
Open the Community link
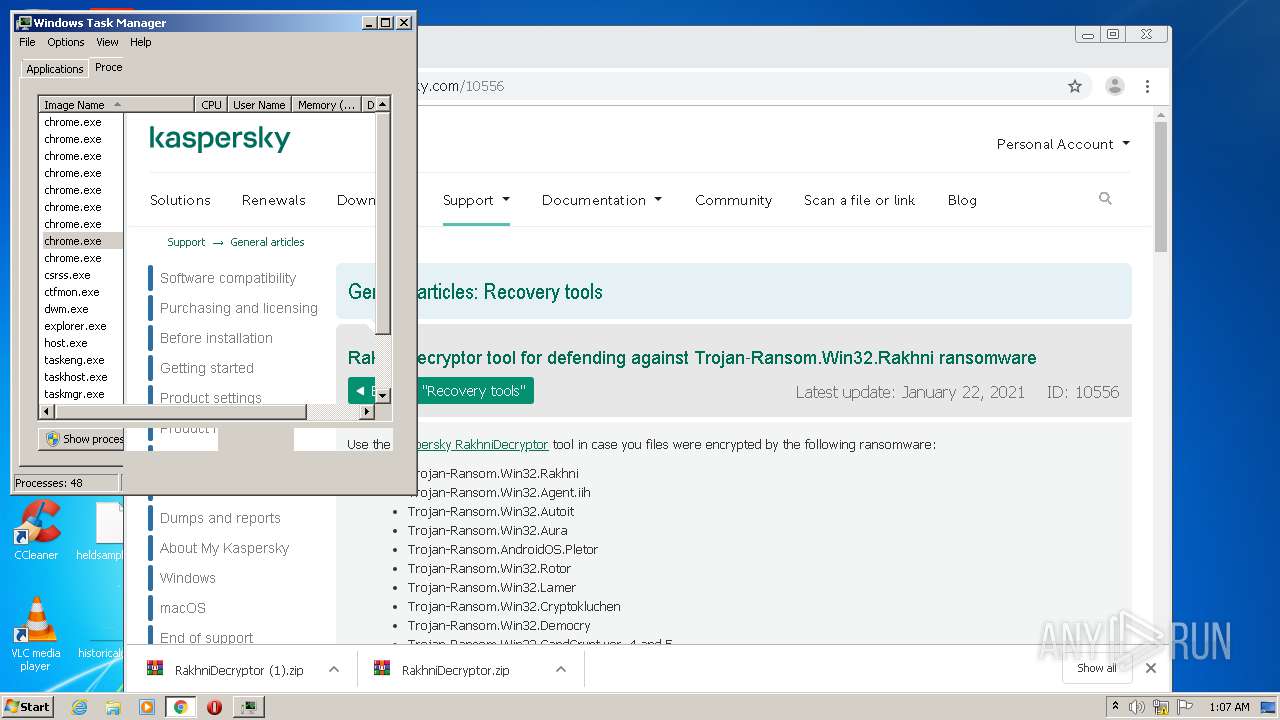[x=733, y=200]
